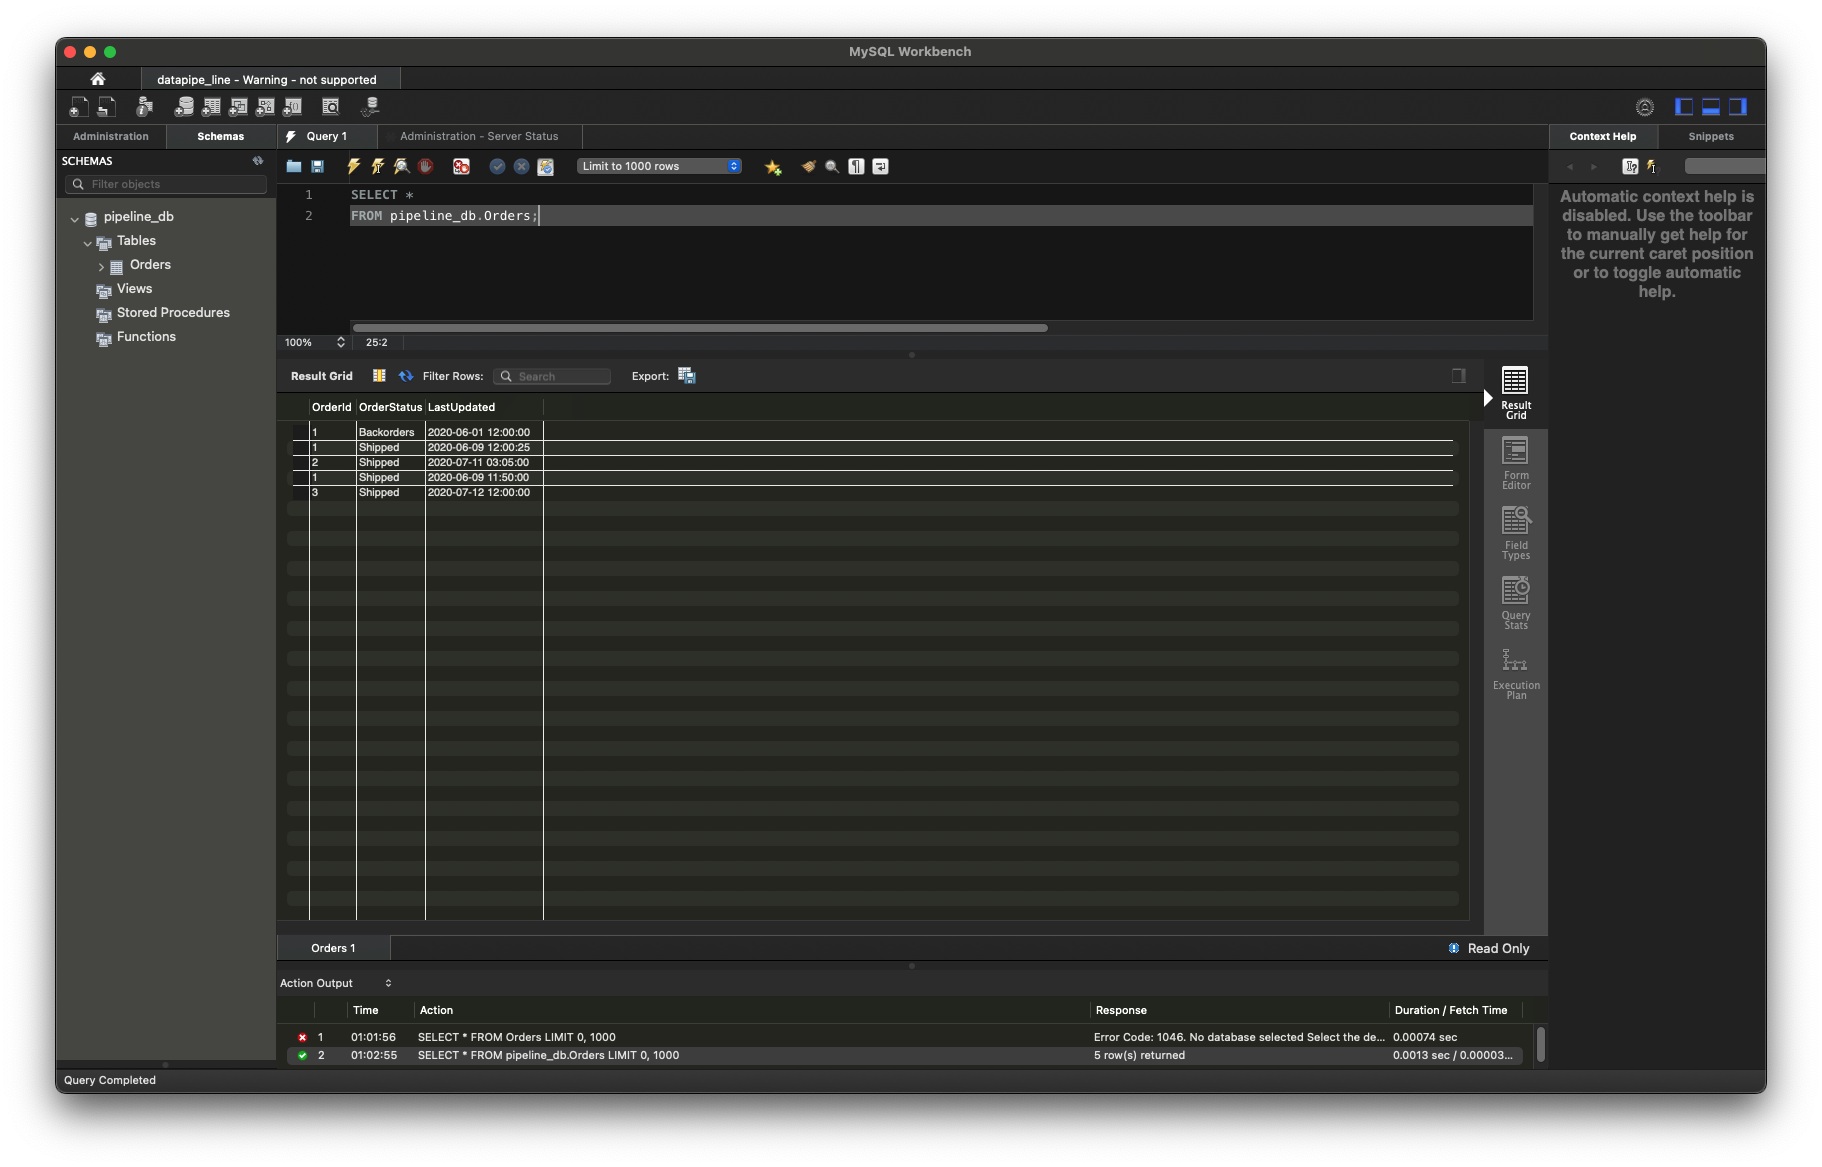This screenshot has height=1167, width=1822.
Task: Commit the transaction checkmark icon
Action: pyautogui.click(x=497, y=166)
